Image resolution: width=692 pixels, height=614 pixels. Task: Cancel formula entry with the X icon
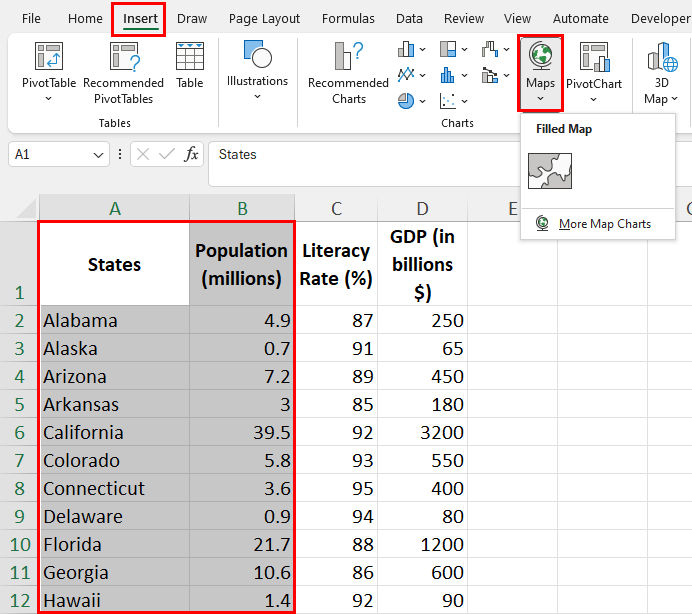click(143, 154)
